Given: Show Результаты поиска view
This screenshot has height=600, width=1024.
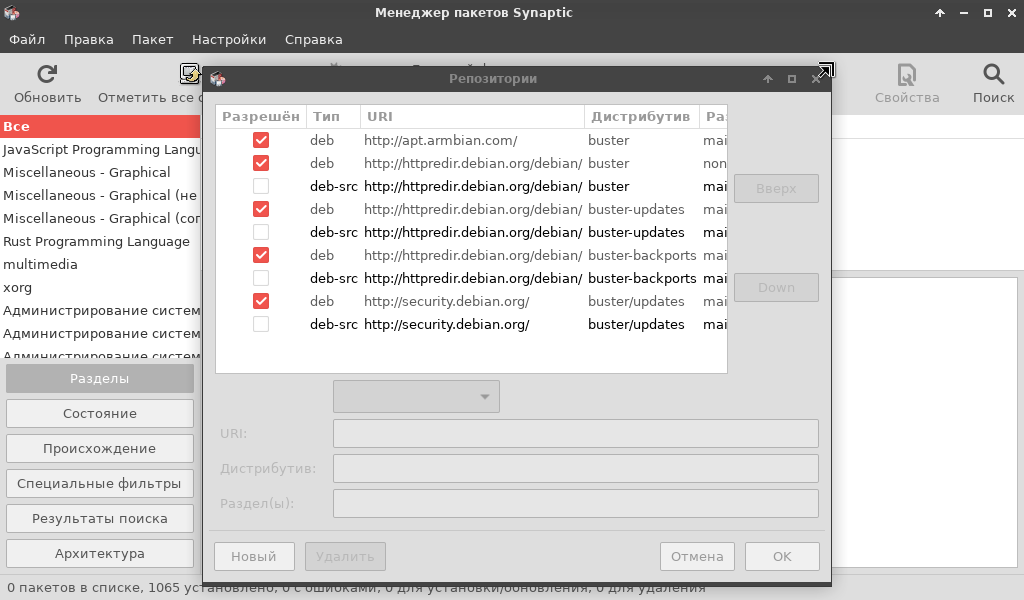Looking at the screenshot, I should coord(100,518).
